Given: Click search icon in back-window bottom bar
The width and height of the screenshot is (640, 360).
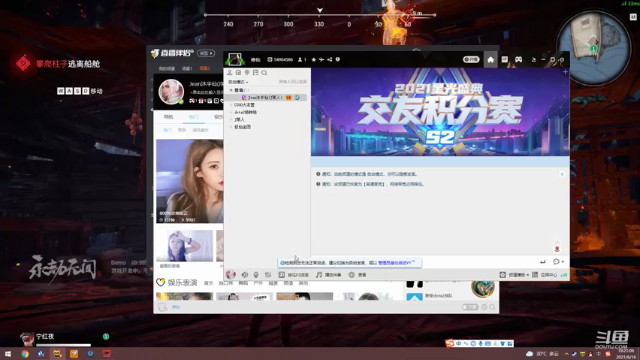Looking at the screenshot, I should coord(492,307).
